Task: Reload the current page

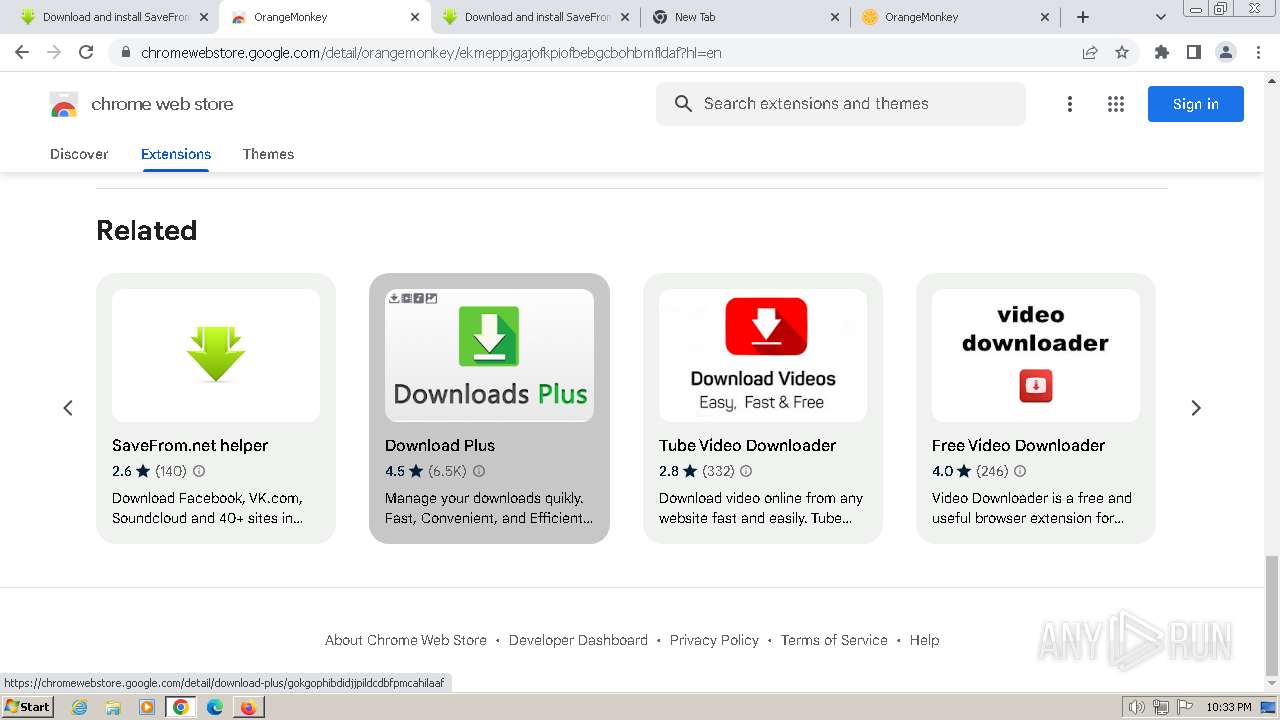Action: [86, 52]
